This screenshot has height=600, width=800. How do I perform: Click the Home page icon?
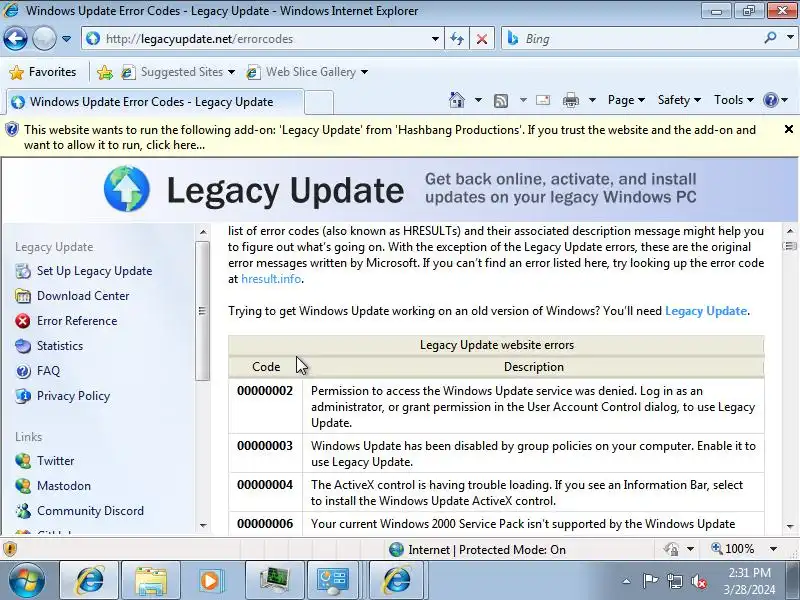point(457,100)
